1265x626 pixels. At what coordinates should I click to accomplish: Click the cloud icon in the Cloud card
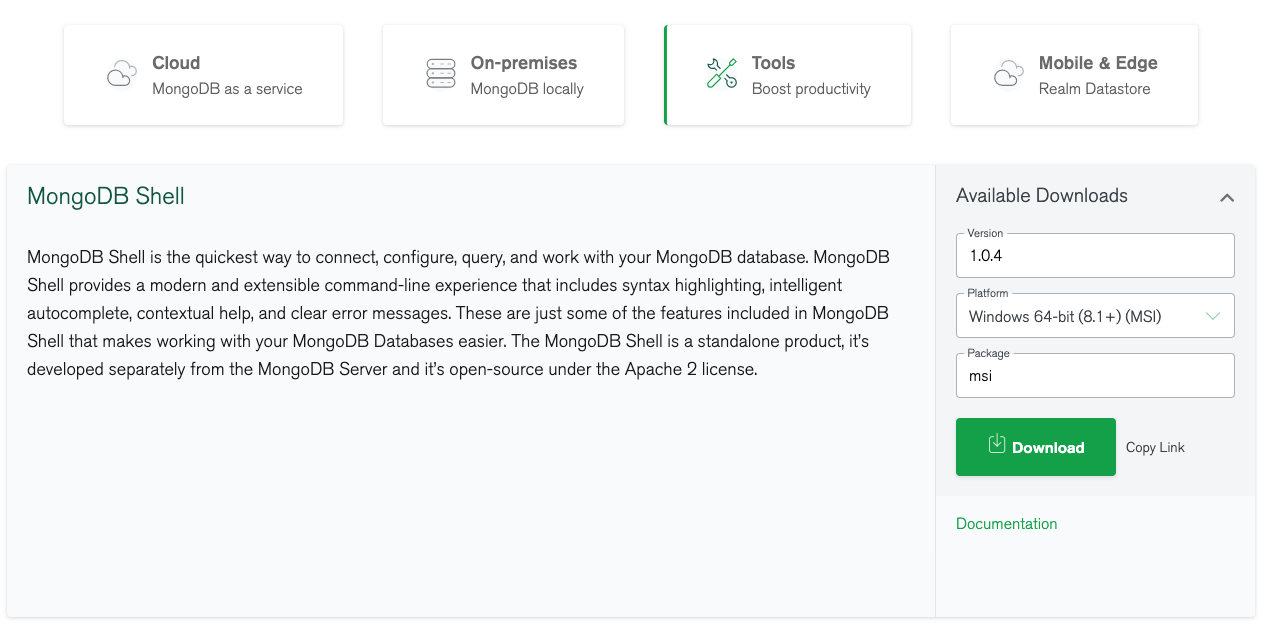[122, 75]
